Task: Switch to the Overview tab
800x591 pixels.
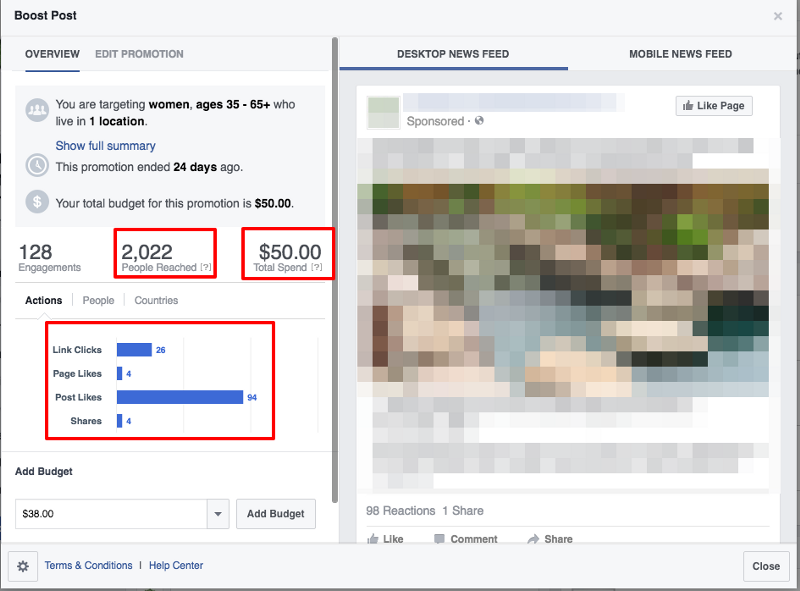Action: 52,54
